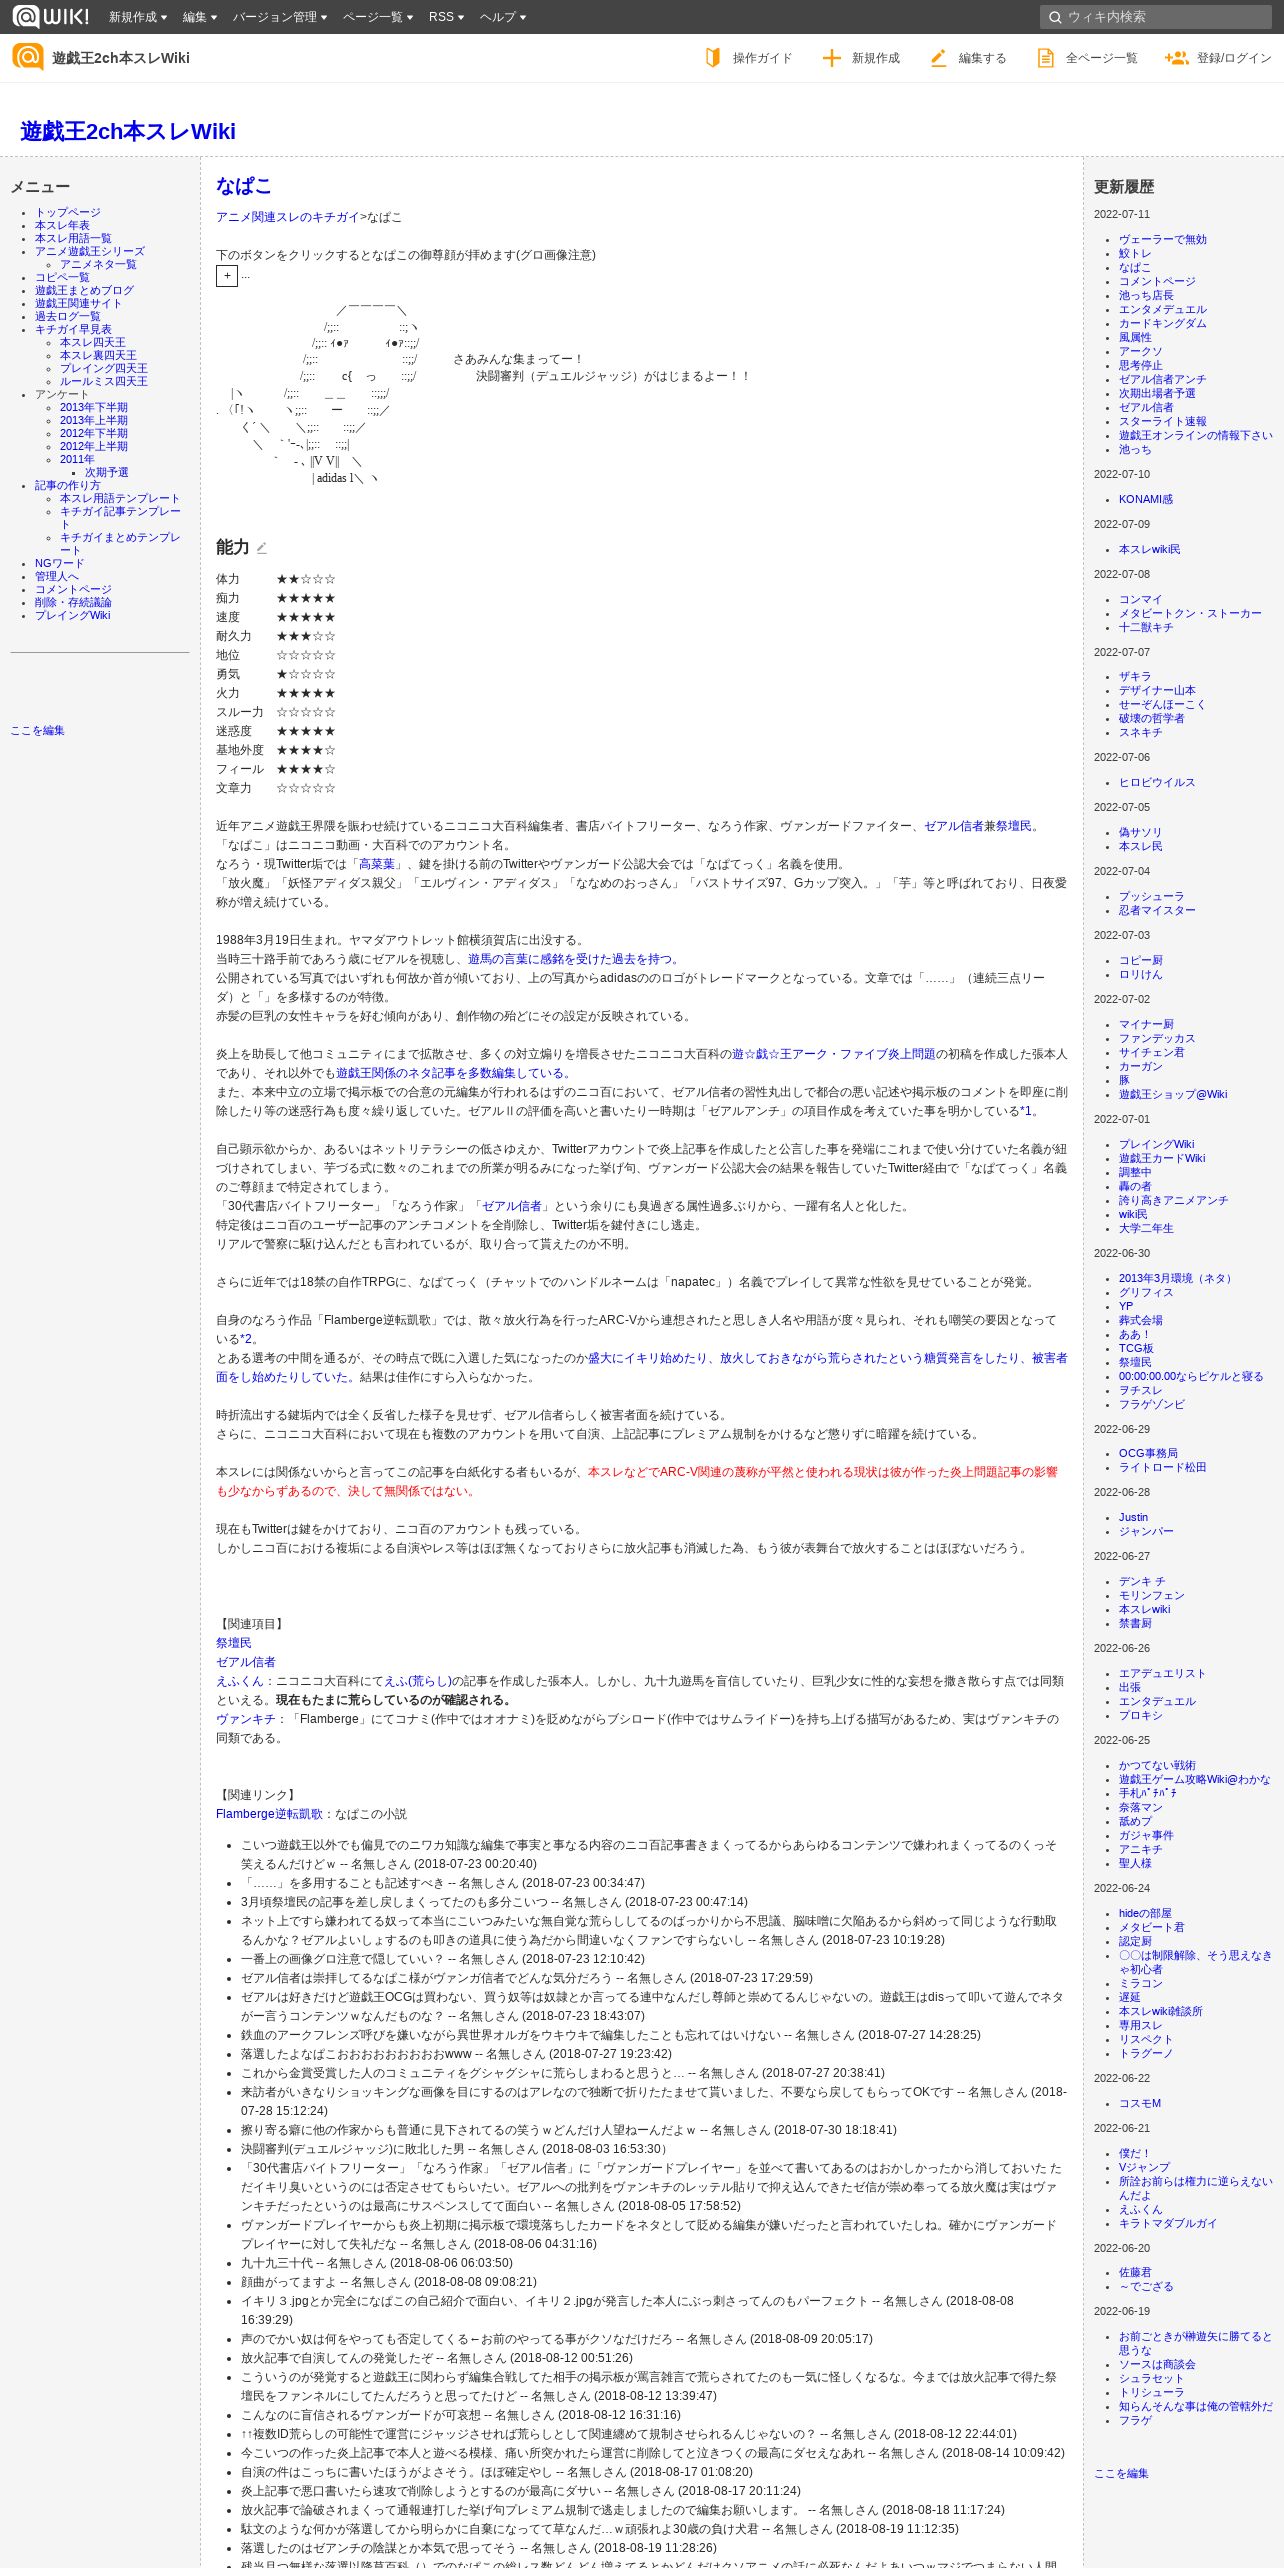Open ヴェーラーで無効 in update history
This screenshot has width=1284, height=2568.
coord(1163,240)
